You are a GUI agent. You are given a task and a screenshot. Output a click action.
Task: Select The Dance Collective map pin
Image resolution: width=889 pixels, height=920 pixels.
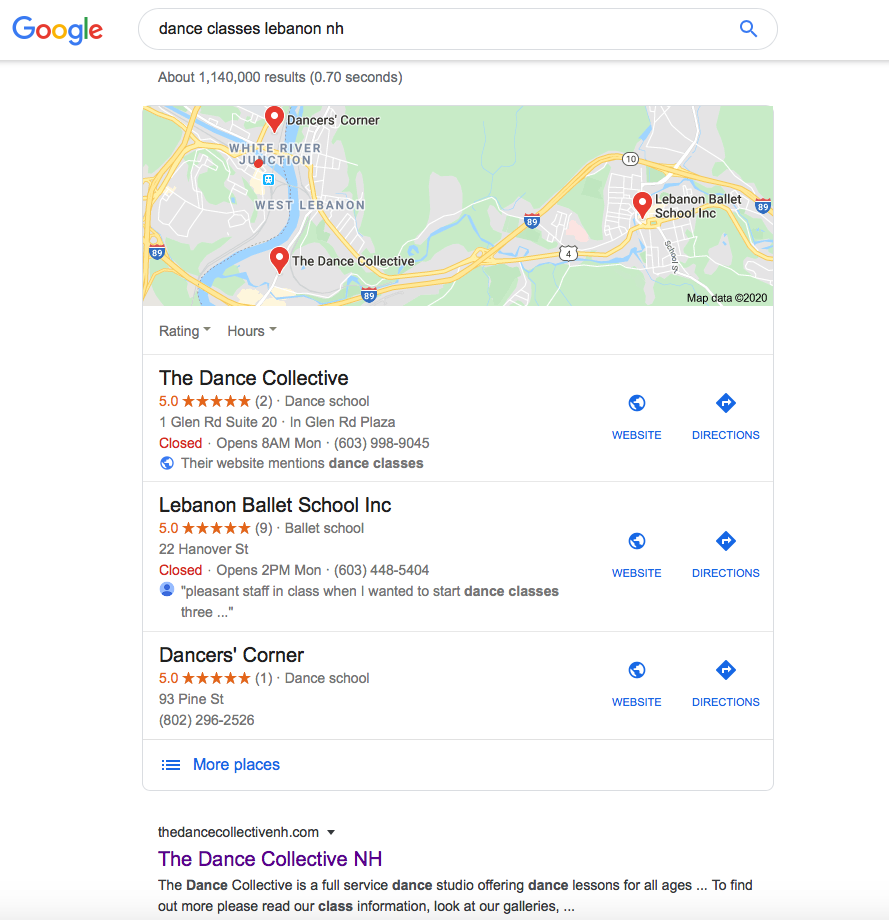click(x=279, y=260)
